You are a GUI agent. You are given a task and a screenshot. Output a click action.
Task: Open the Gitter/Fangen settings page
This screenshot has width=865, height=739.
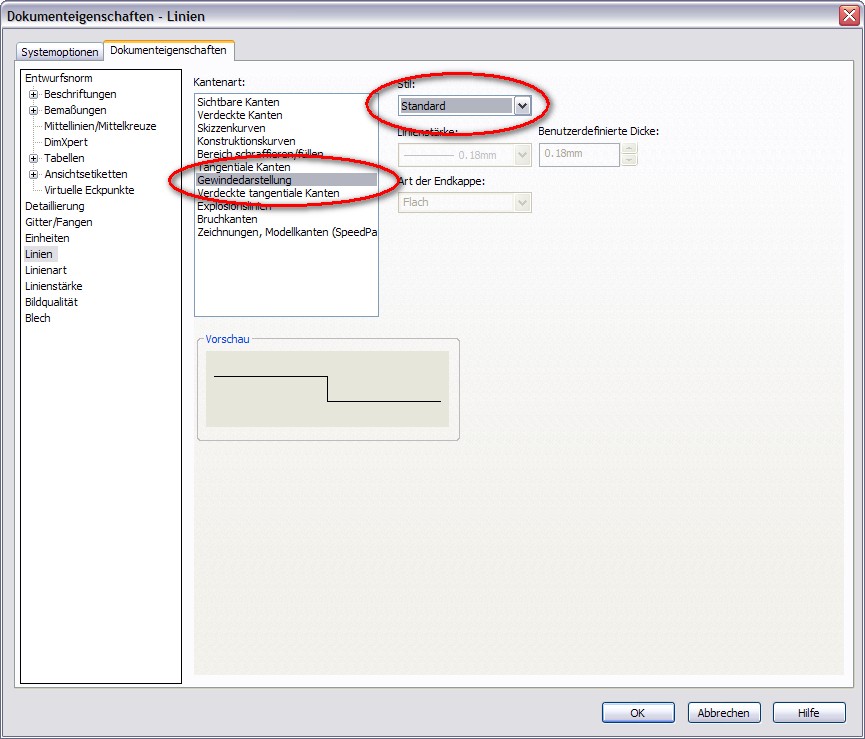click(58, 222)
